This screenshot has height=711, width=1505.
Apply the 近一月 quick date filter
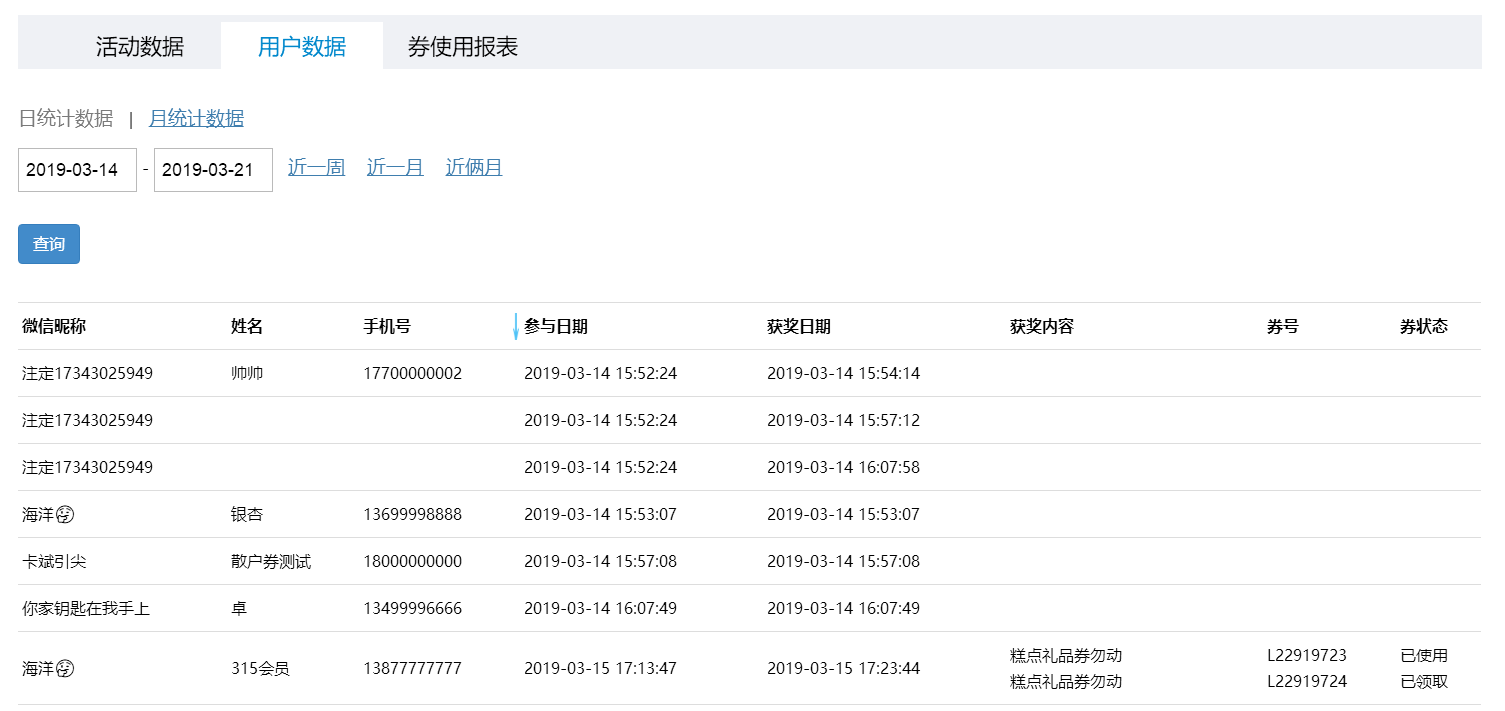[394, 167]
